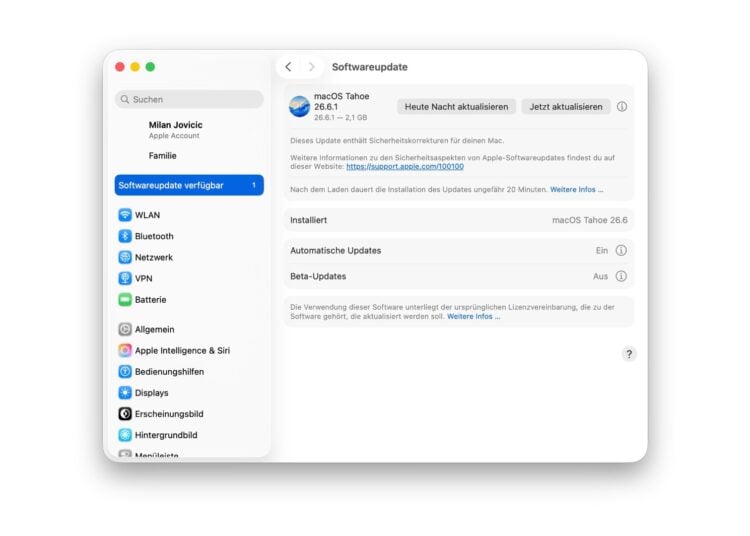Click info icon next to Jetzt aktualisieren

click(622, 107)
